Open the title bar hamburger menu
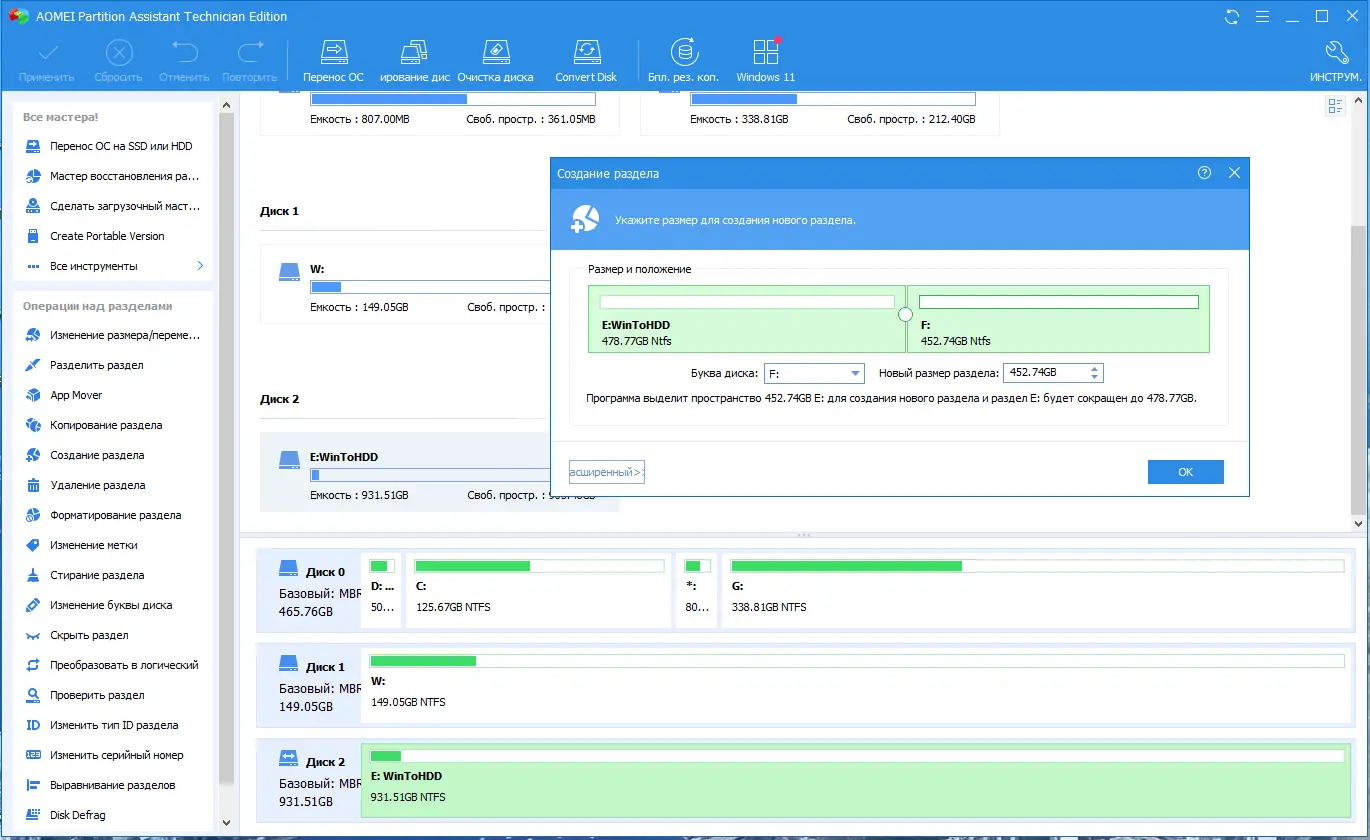Viewport: 1370px width, 840px height. pos(1262,17)
